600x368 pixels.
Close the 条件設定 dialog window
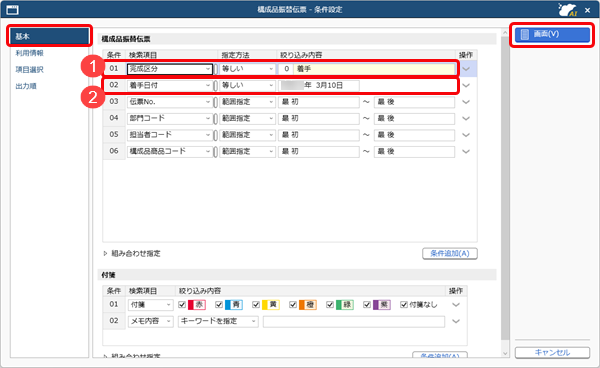tap(588, 10)
